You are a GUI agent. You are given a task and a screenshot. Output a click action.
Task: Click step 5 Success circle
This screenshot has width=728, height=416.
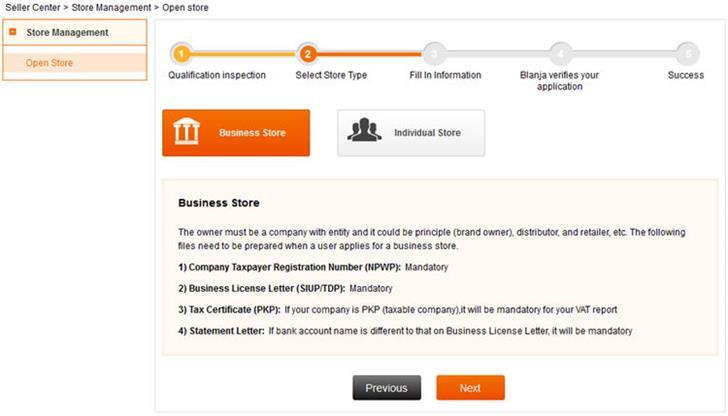pyautogui.click(x=688, y=54)
